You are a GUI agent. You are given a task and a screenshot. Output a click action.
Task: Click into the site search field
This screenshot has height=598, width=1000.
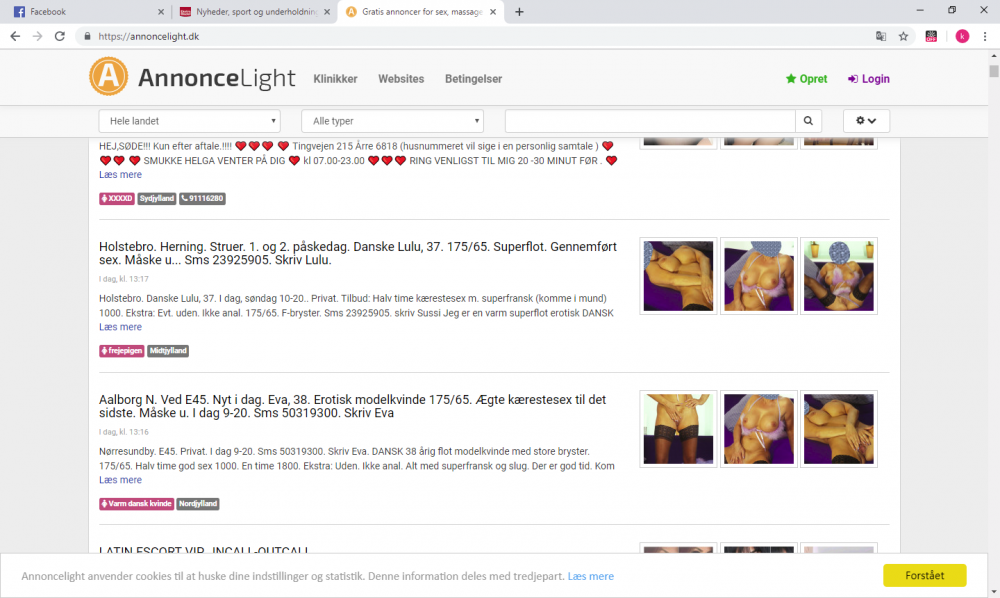pyautogui.click(x=650, y=120)
